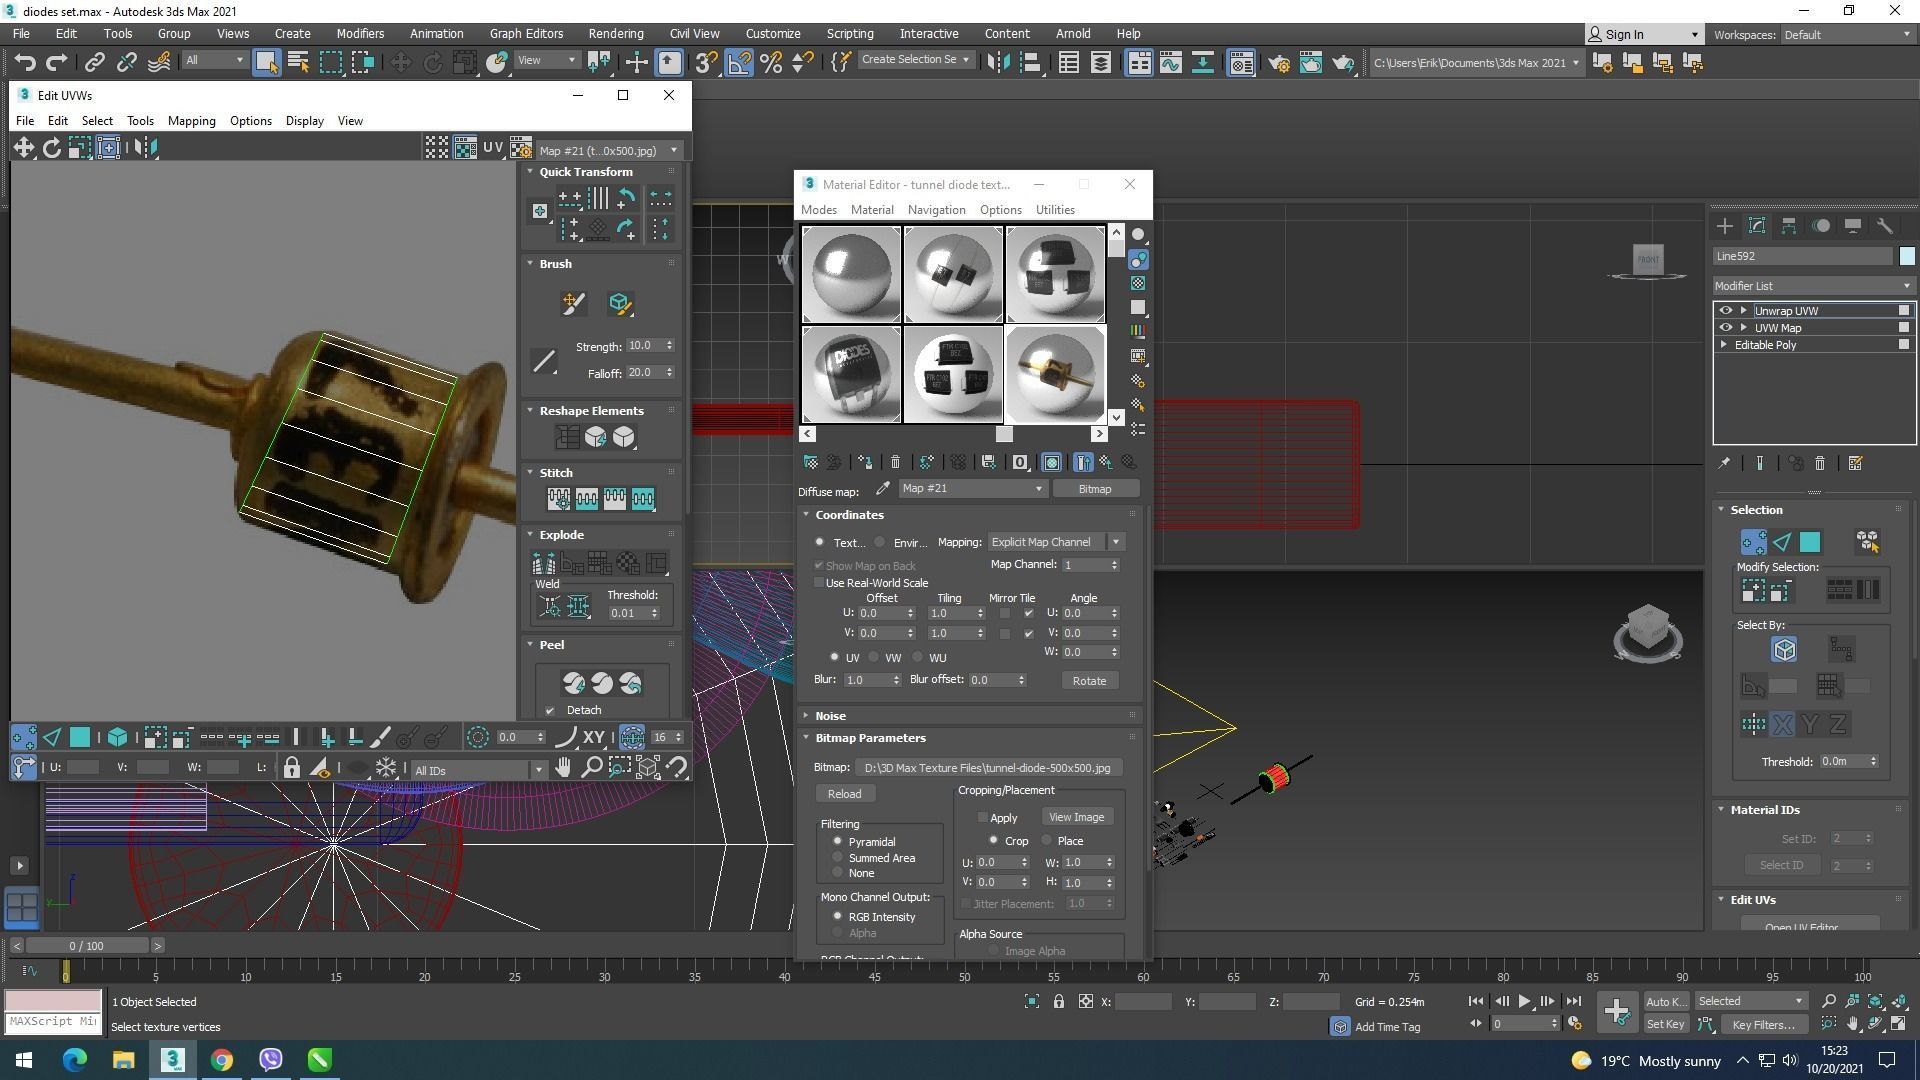Click the Undo arrow in main toolbar
Viewport: 1920px width, 1080px height.
25,63
